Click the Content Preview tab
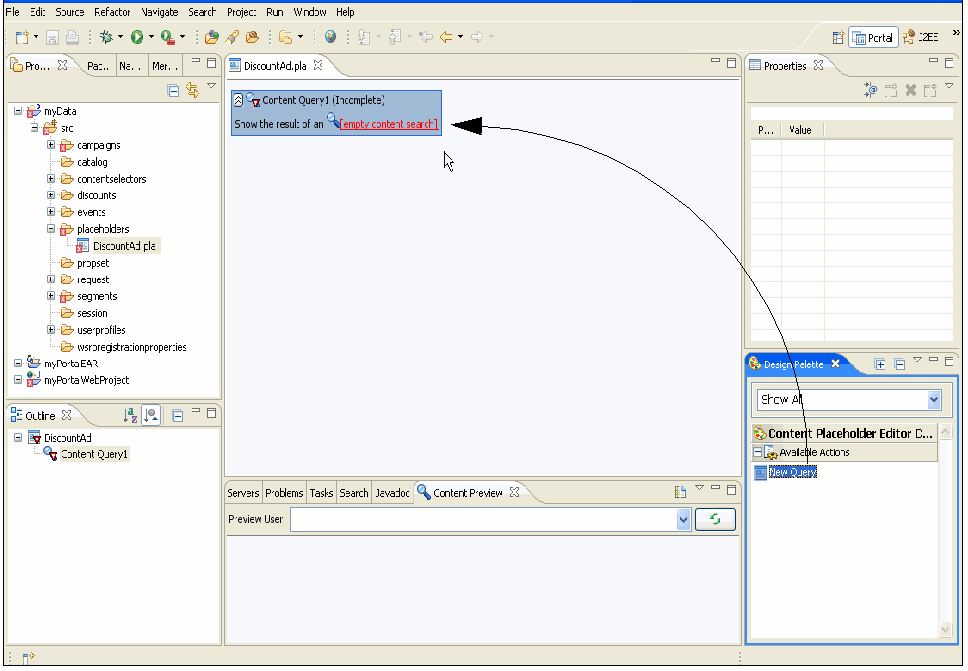 click(467, 493)
